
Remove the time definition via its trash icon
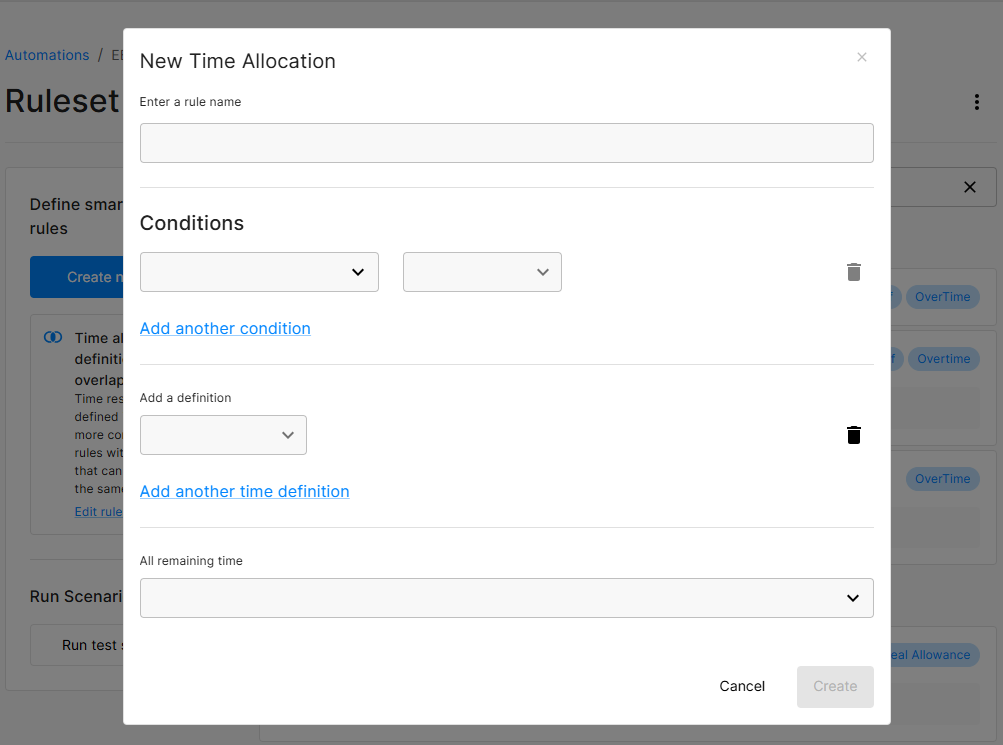tap(853, 434)
